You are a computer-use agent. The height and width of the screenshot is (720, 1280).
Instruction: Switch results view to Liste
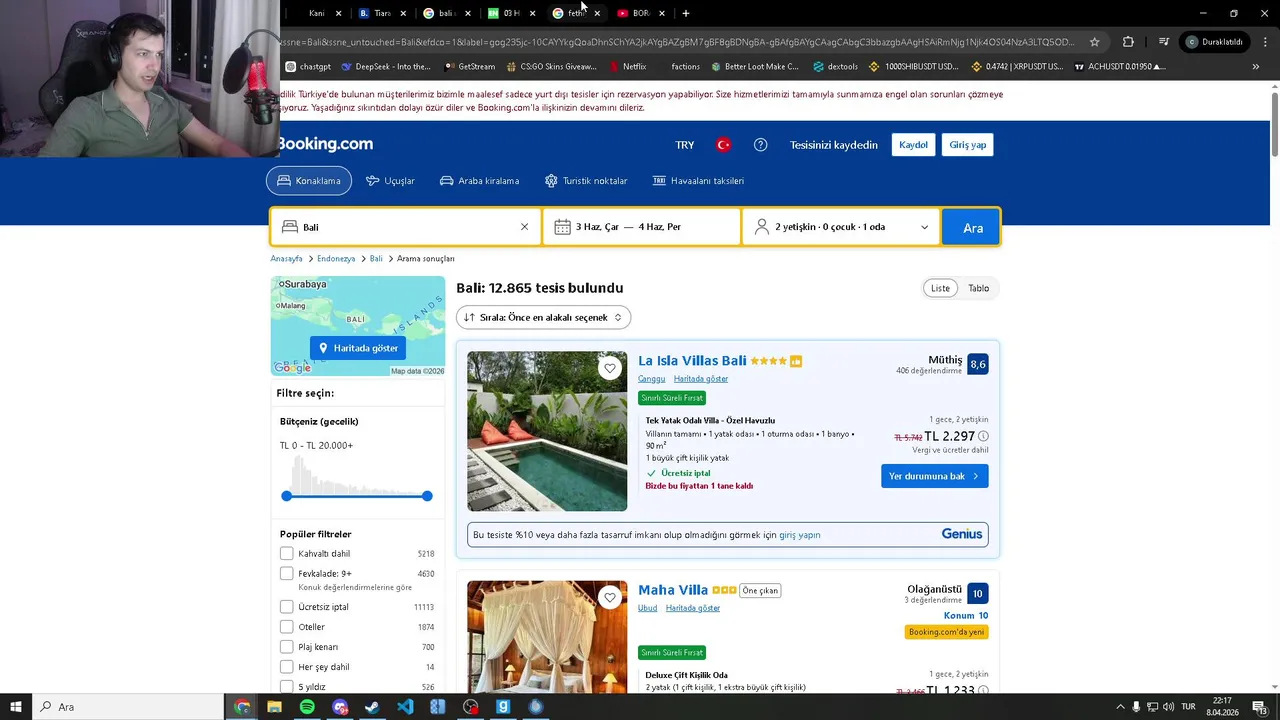[940, 288]
